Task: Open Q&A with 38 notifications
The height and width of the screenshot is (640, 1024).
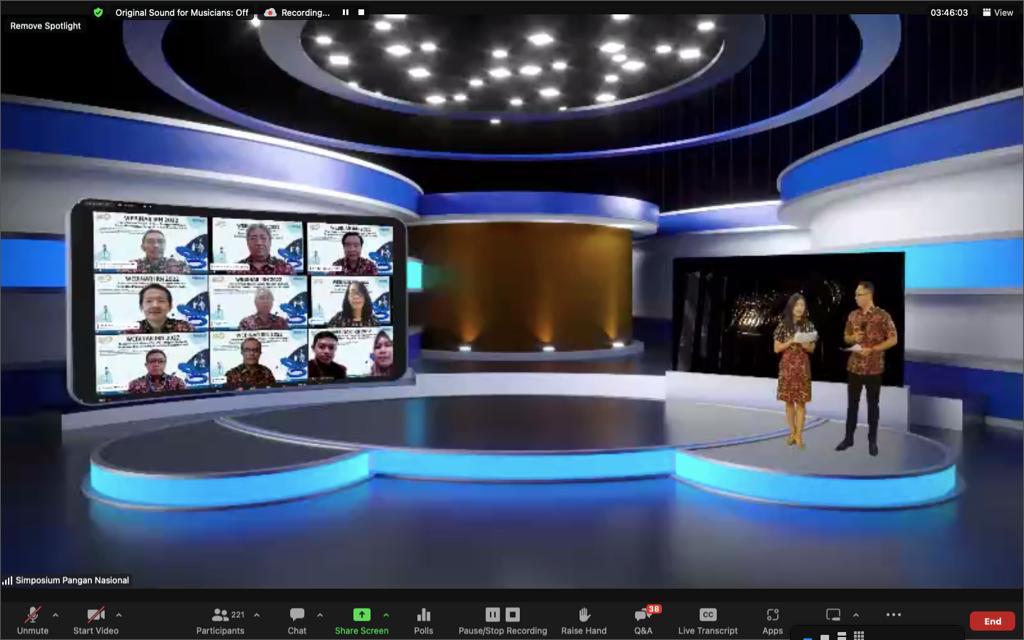Action: [x=643, y=618]
